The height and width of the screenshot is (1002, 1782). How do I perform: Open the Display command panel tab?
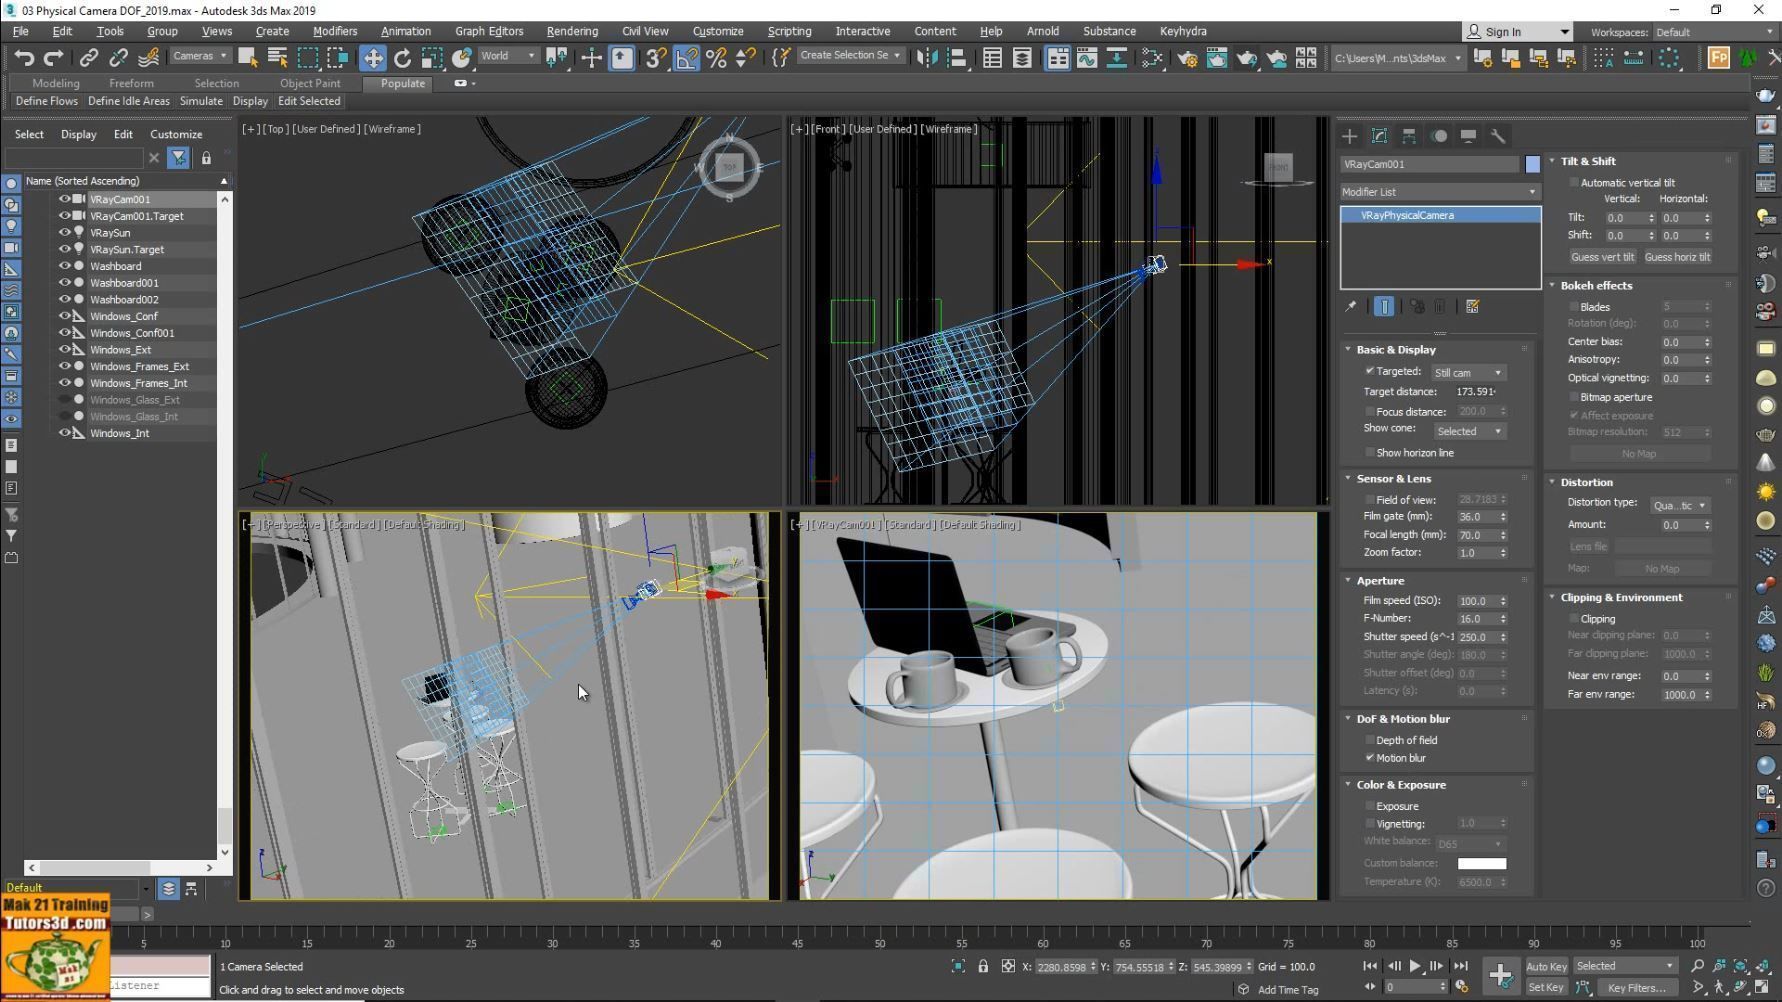click(1468, 136)
